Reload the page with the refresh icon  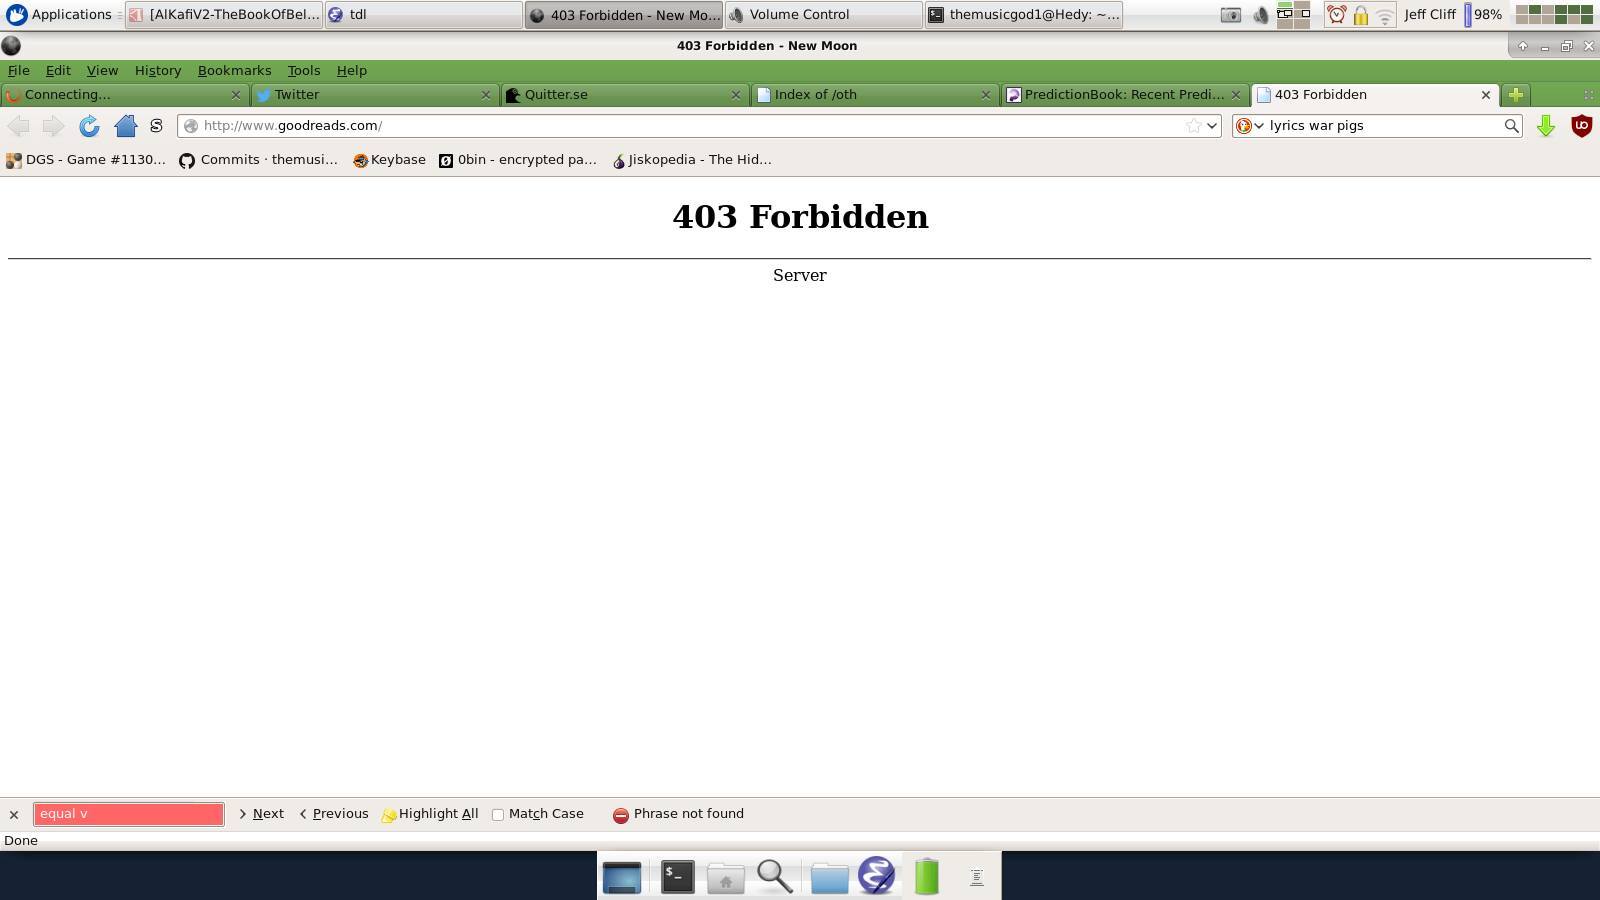[x=89, y=125]
